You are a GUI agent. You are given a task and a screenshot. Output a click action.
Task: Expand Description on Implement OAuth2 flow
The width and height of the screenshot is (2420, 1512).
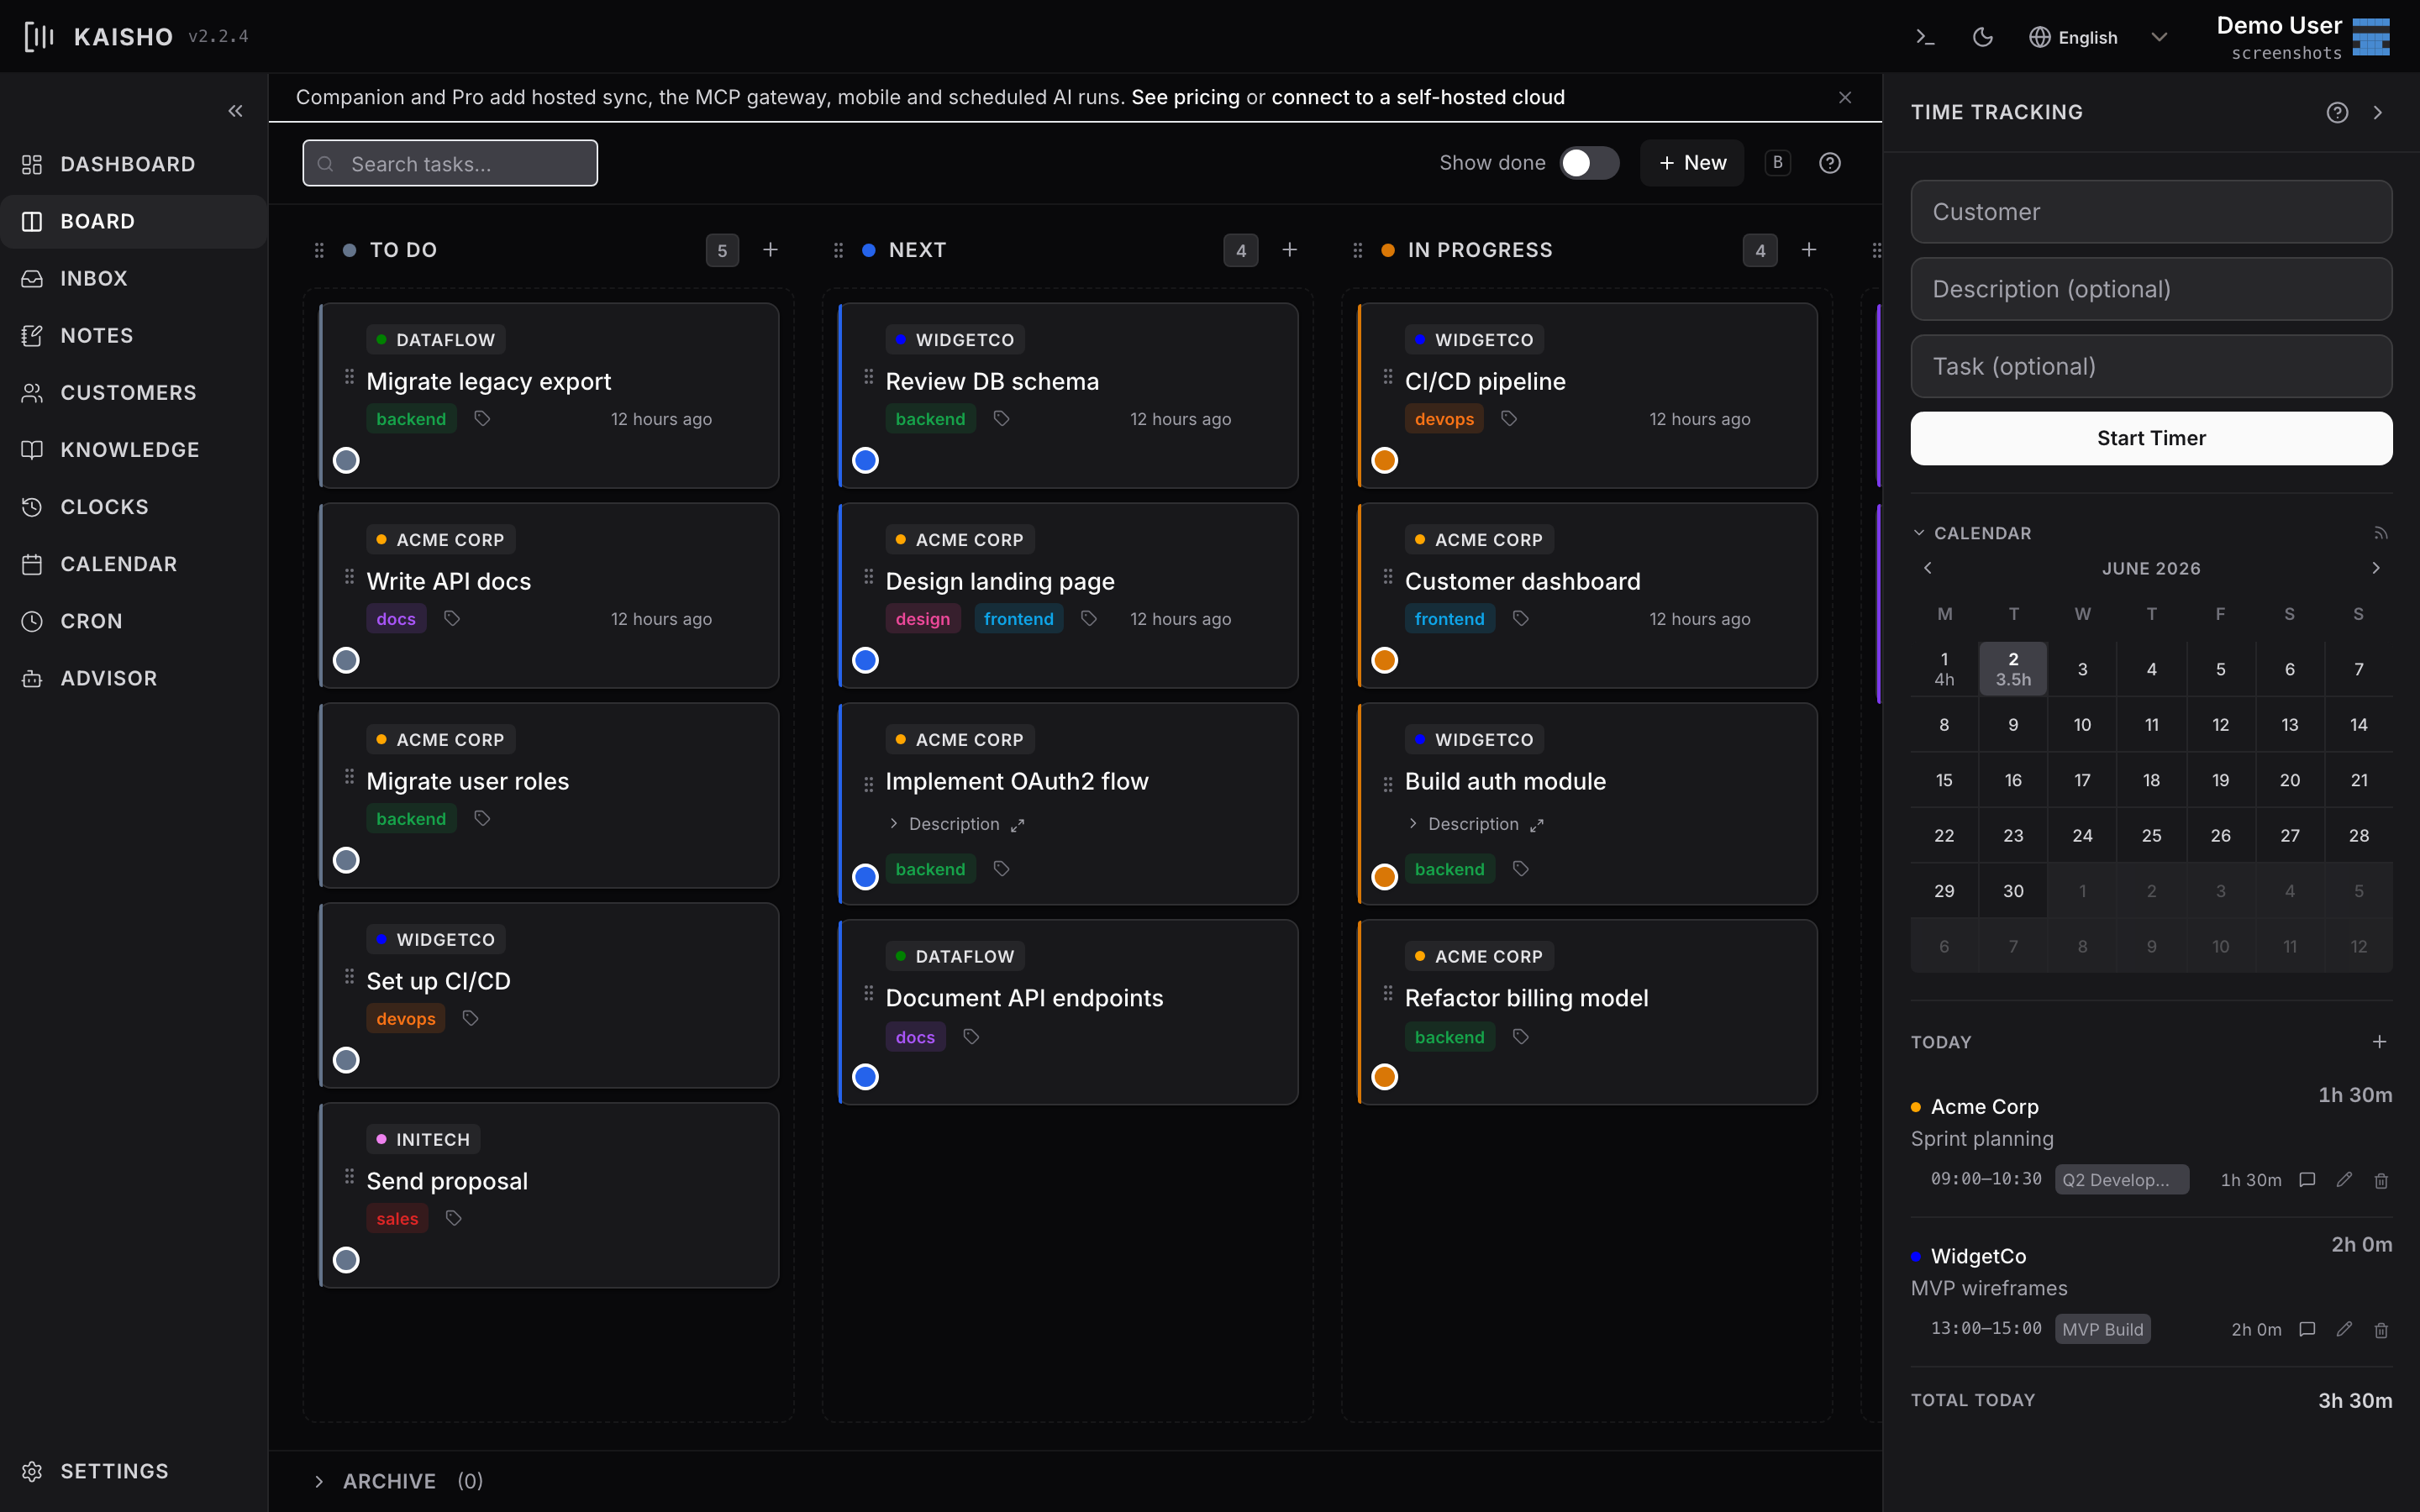click(x=944, y=824)
